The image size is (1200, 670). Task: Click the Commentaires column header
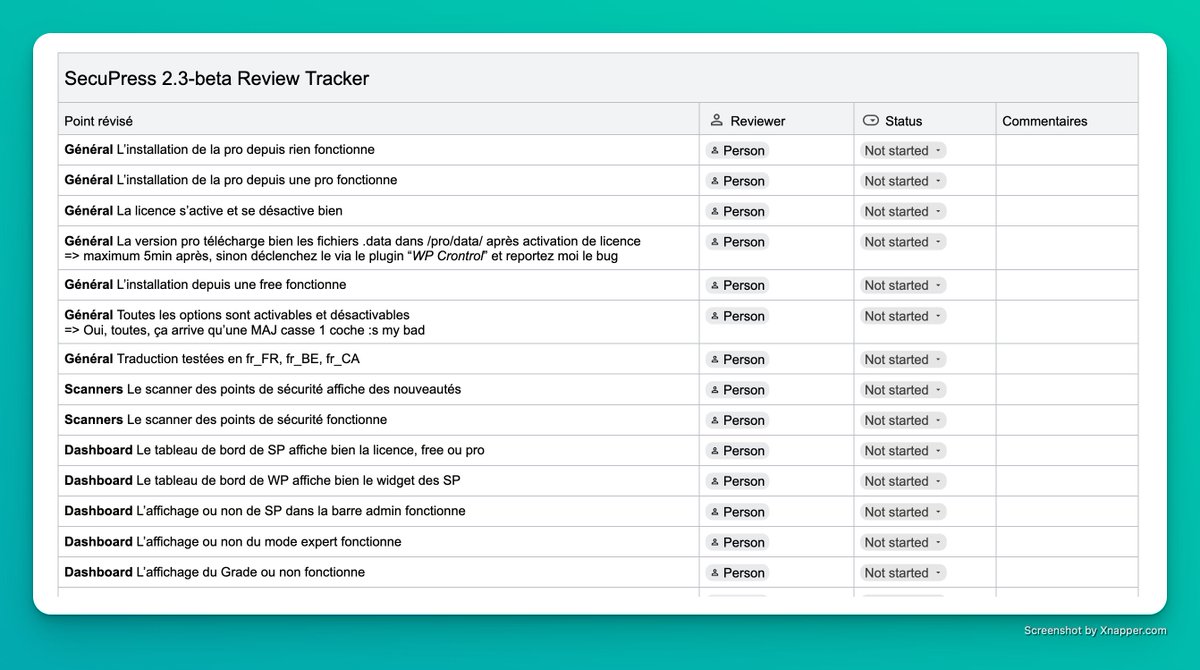tap(1044, 120)
